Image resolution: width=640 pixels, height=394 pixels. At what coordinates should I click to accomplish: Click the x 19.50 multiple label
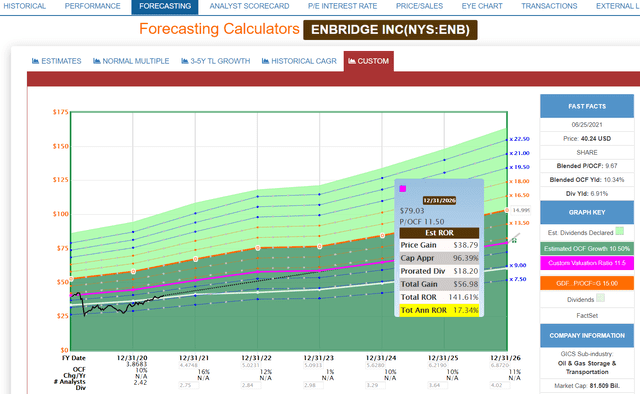click(519, 167)
